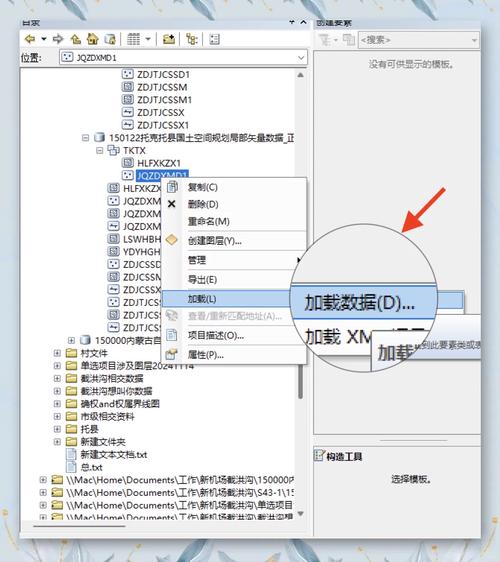Expand the 确权and权属界线图 folder

pyautogui.click(x=57, y=404)
